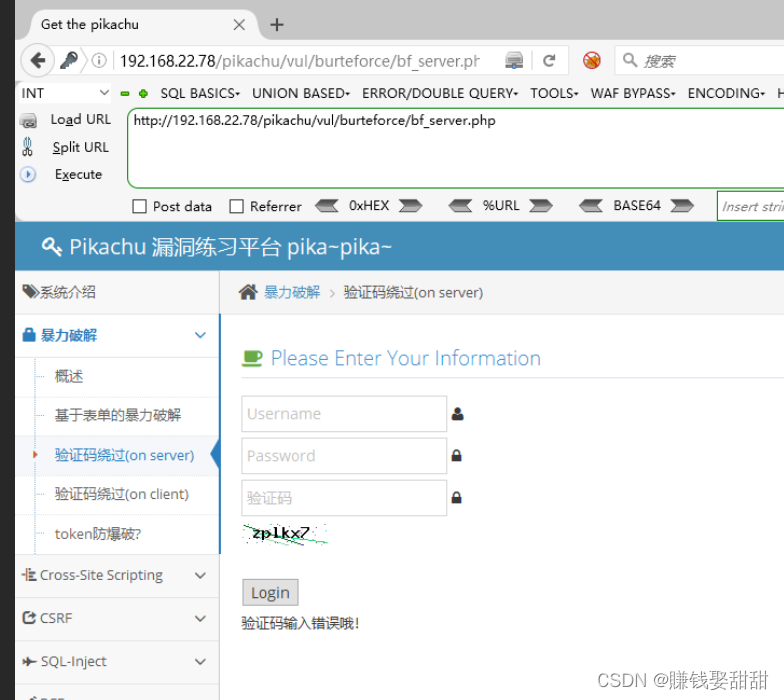Image resolution: width=784 pixels, height=700 pixels.
Task: Click the user icon beside Username
Action: tap(458, 414)
